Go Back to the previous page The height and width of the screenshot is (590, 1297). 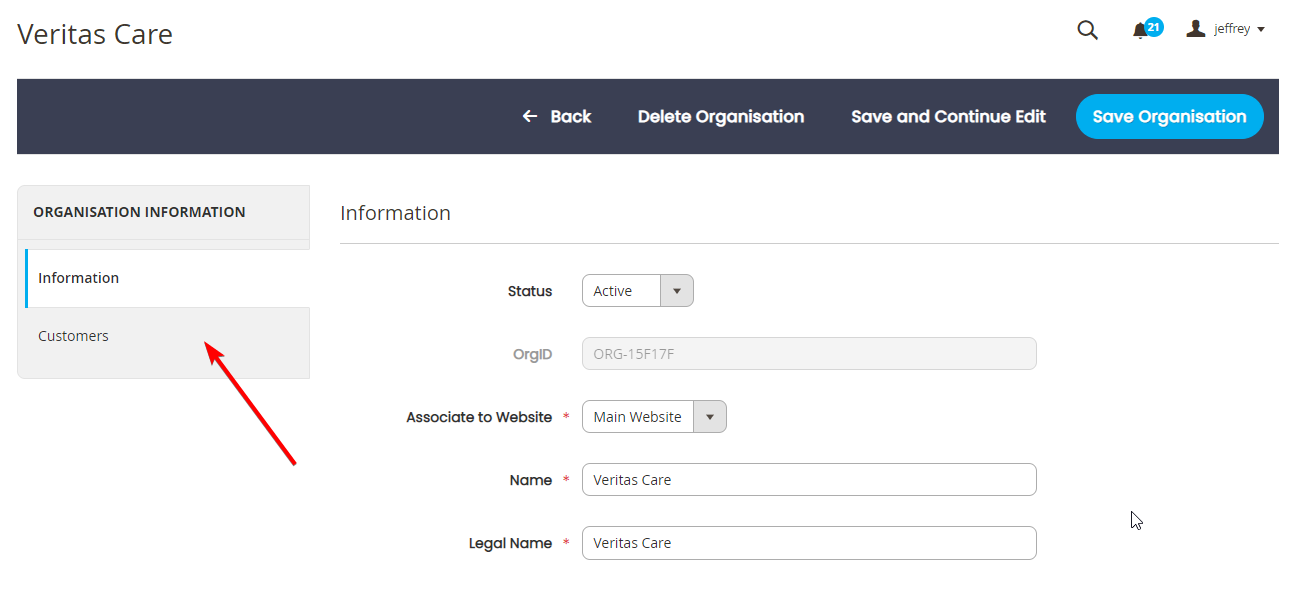click(x=557, y=117)
